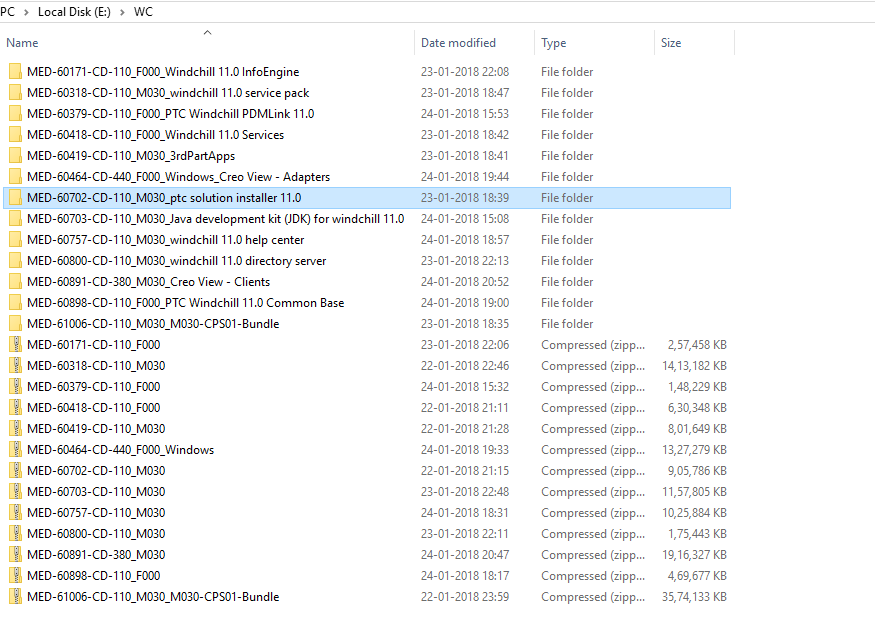This screenshot has width=875, height=622.
Task: Click size value '2,57,458 KB'
Action: tap(697, 345)
